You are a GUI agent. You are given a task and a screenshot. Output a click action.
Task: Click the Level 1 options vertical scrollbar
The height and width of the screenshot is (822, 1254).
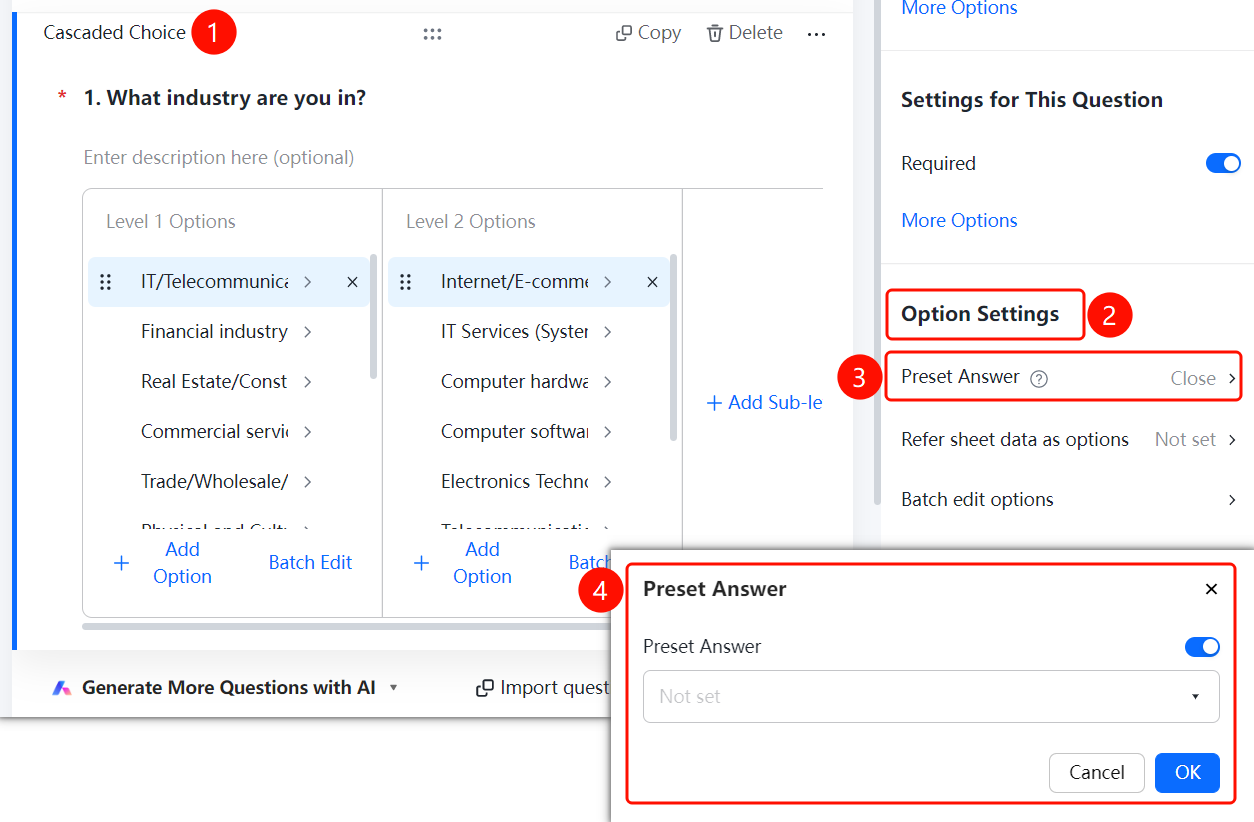click(374, 317)
